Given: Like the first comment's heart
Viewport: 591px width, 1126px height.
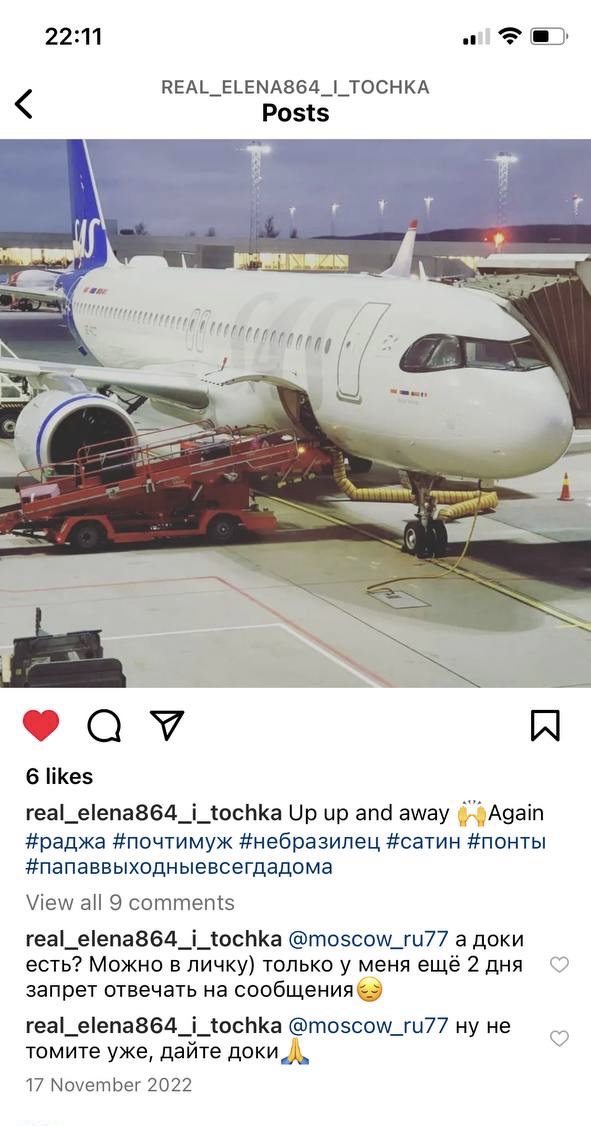Looking at the screenshot, I should coord(559,964).
